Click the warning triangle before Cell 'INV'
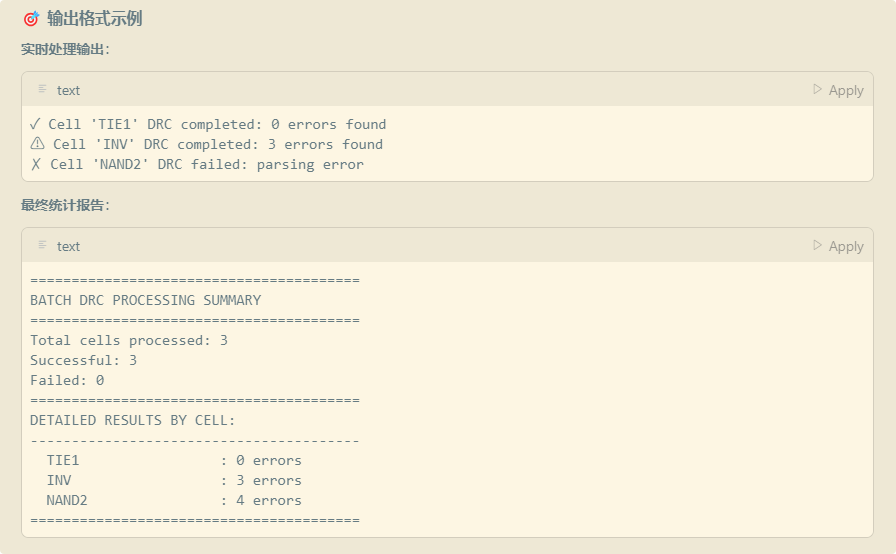Image resolution: width=896 pixels, height=554 pixels. coord(37,143)
